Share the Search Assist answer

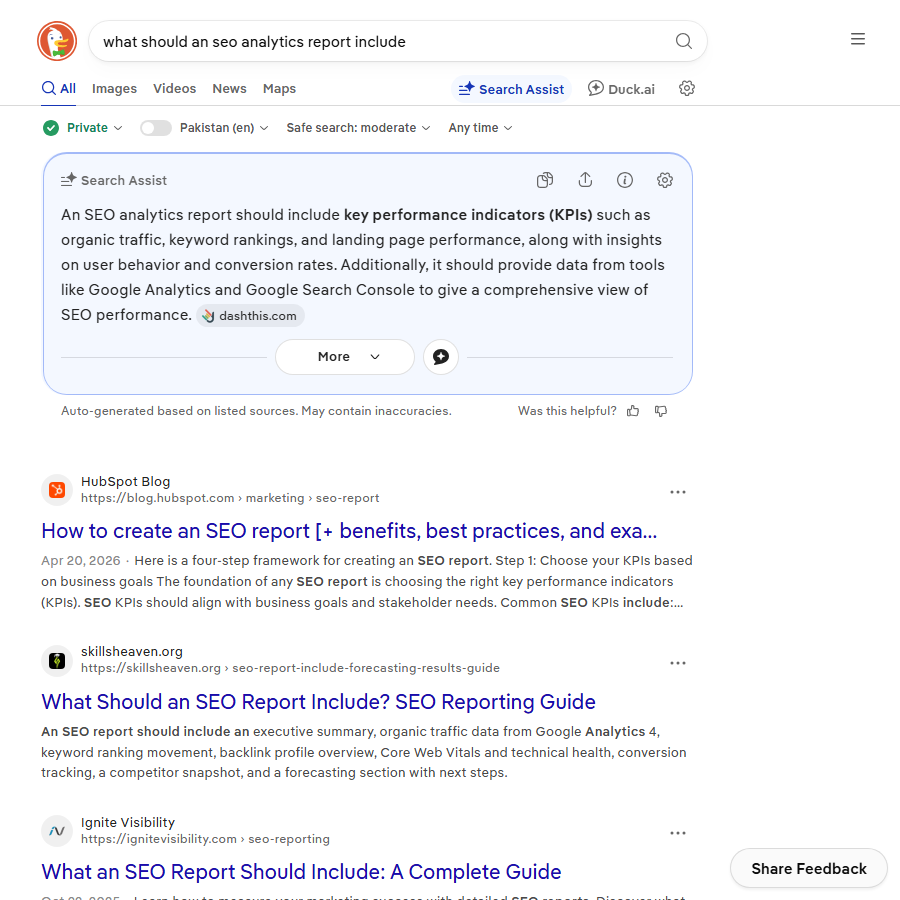585,180
